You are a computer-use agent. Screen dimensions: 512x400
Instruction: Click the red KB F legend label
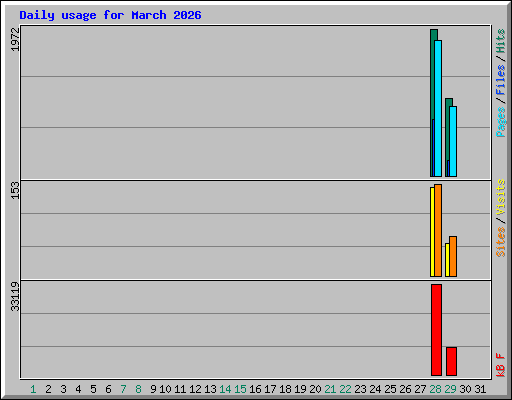pos(501,365)
